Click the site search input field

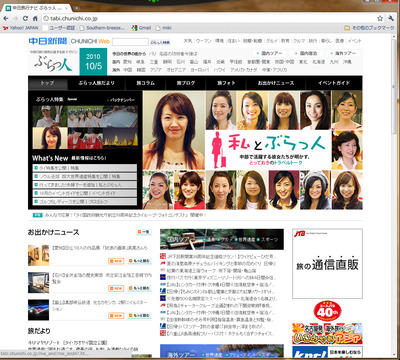130,42
